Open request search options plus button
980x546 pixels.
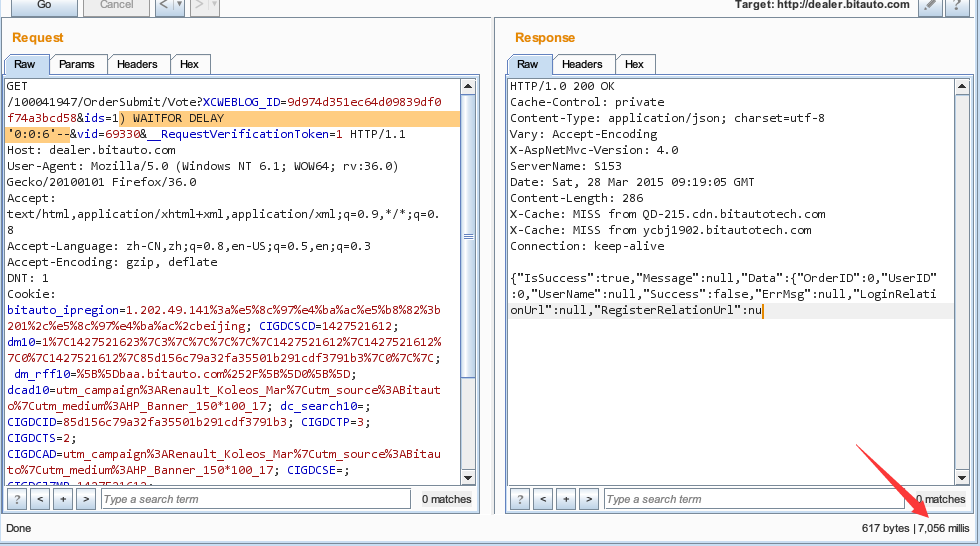pyautogui.click(x=63, y=499)
